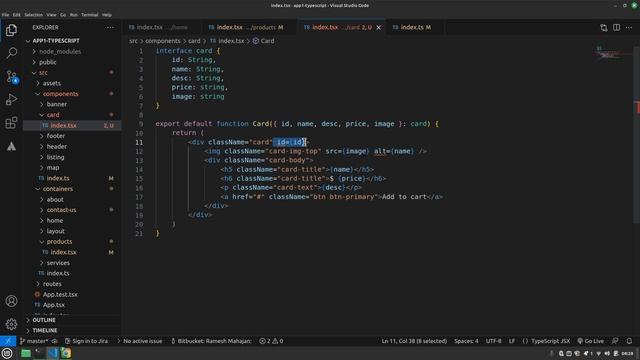Click the LF end of line indicator

pyautogui.click(x=511, y=341)
